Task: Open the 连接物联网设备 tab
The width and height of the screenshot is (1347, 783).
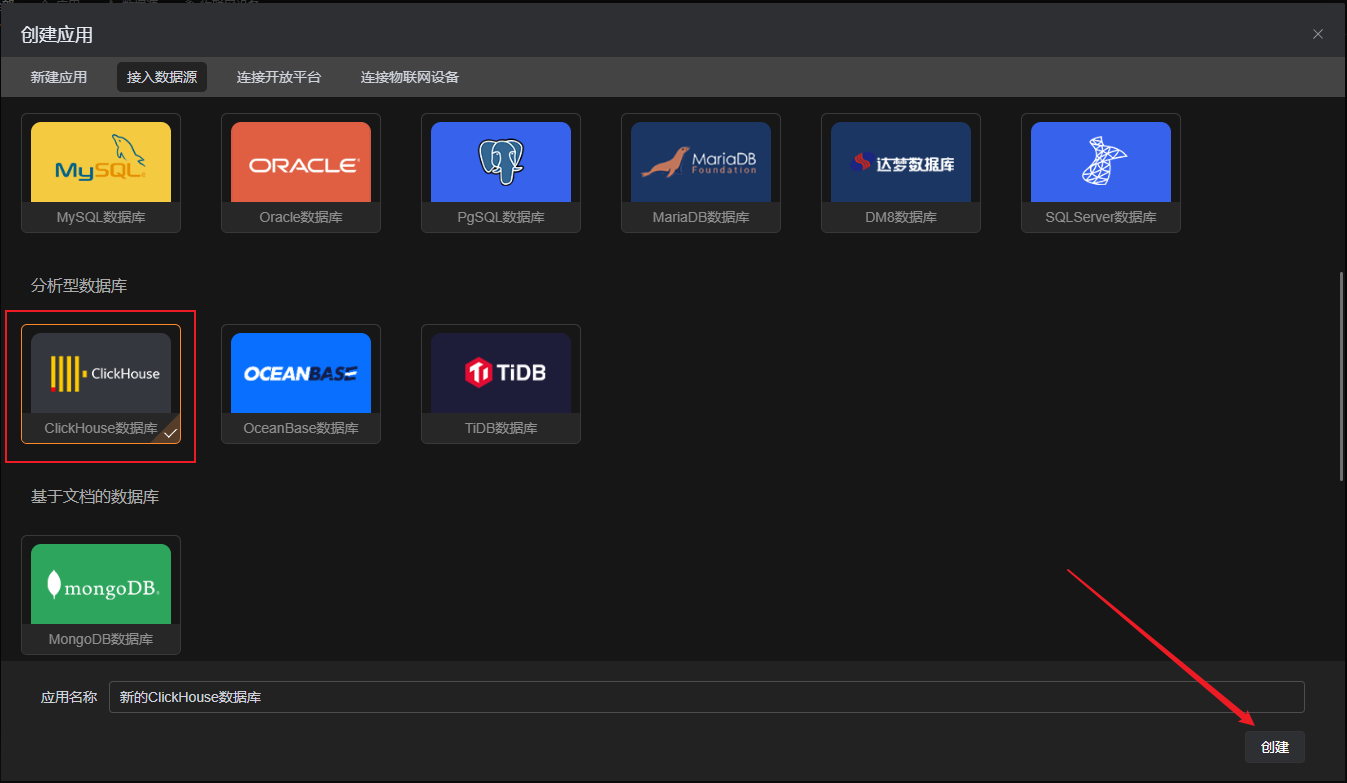Action: 410,77
